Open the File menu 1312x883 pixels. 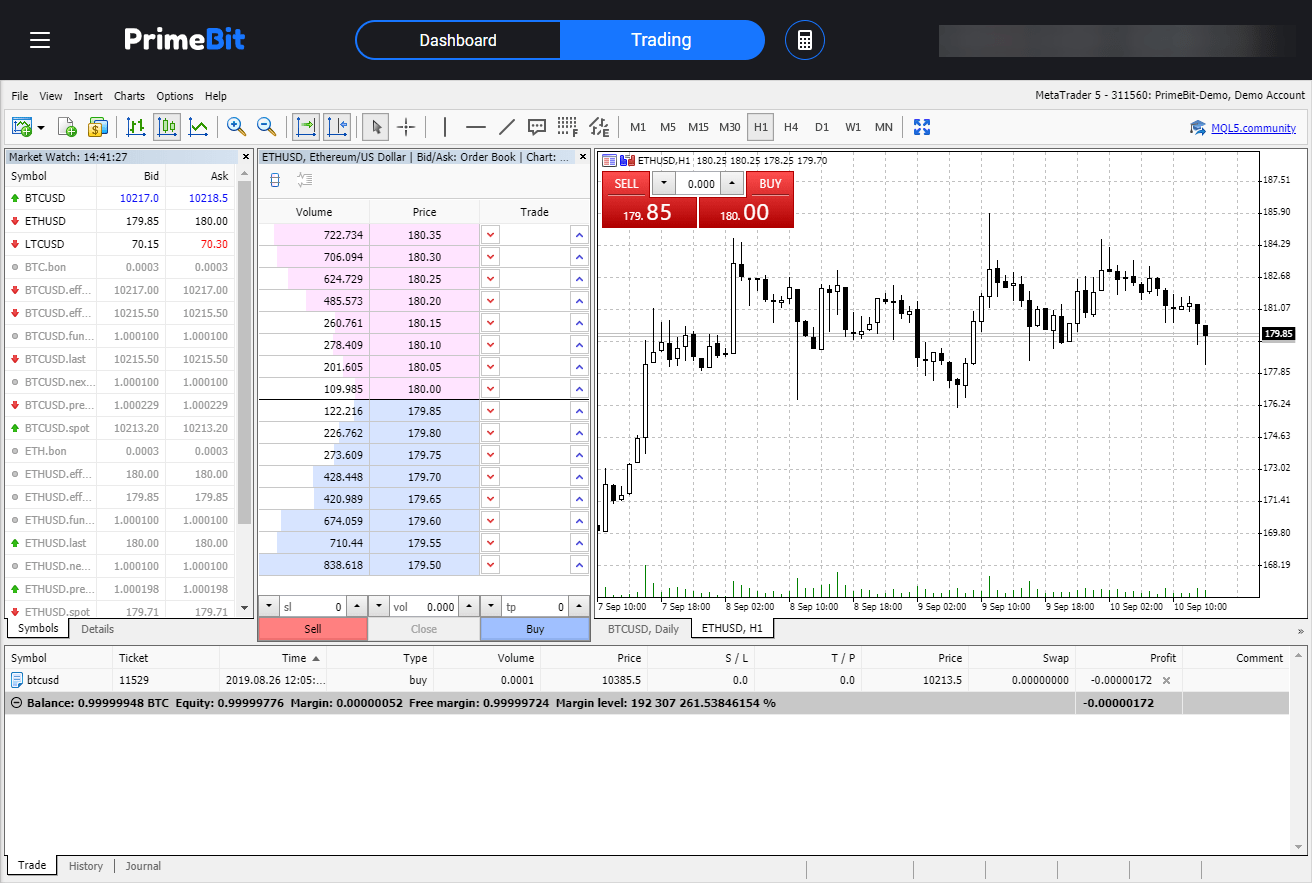pos(20,96)
